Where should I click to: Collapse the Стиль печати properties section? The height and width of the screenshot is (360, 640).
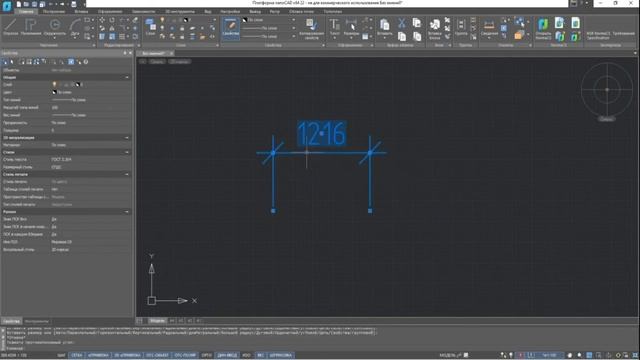click(127, 174)
